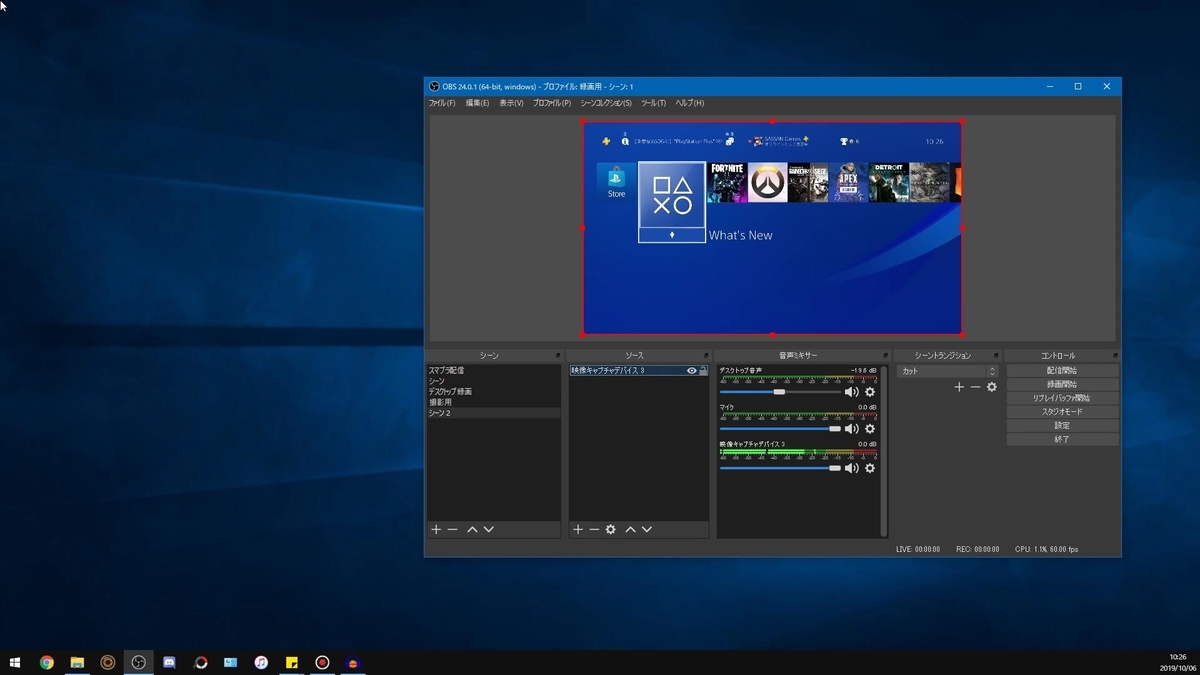The height and width of the screenshot is (675, 1200).
Task: Remove scene transition with minus icon
Action: [x=975, y=387]
